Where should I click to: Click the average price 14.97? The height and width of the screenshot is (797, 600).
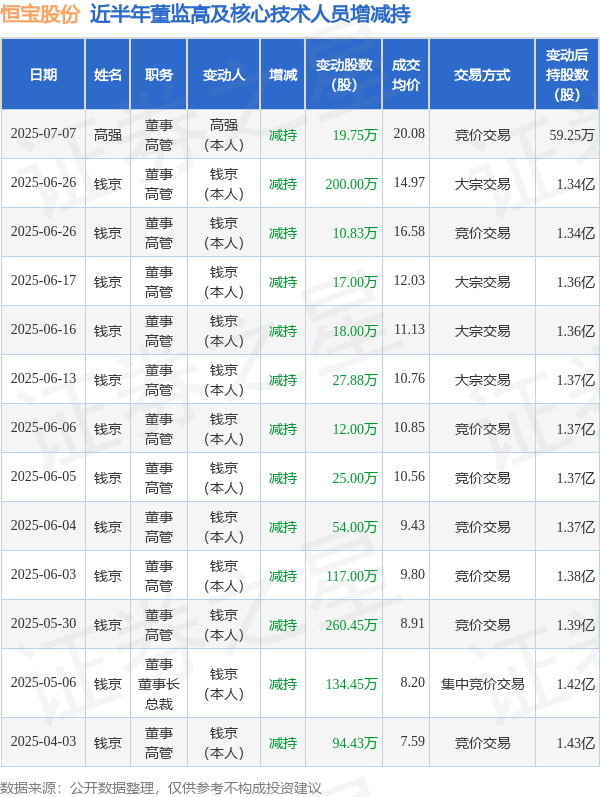(409, 182)
